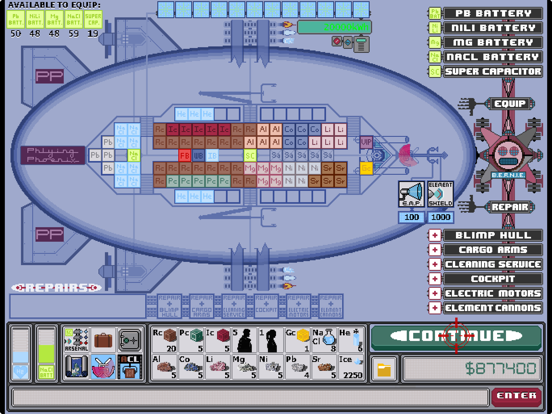
Task: Select the Al ore inventory slot
Action: [164, 367]
